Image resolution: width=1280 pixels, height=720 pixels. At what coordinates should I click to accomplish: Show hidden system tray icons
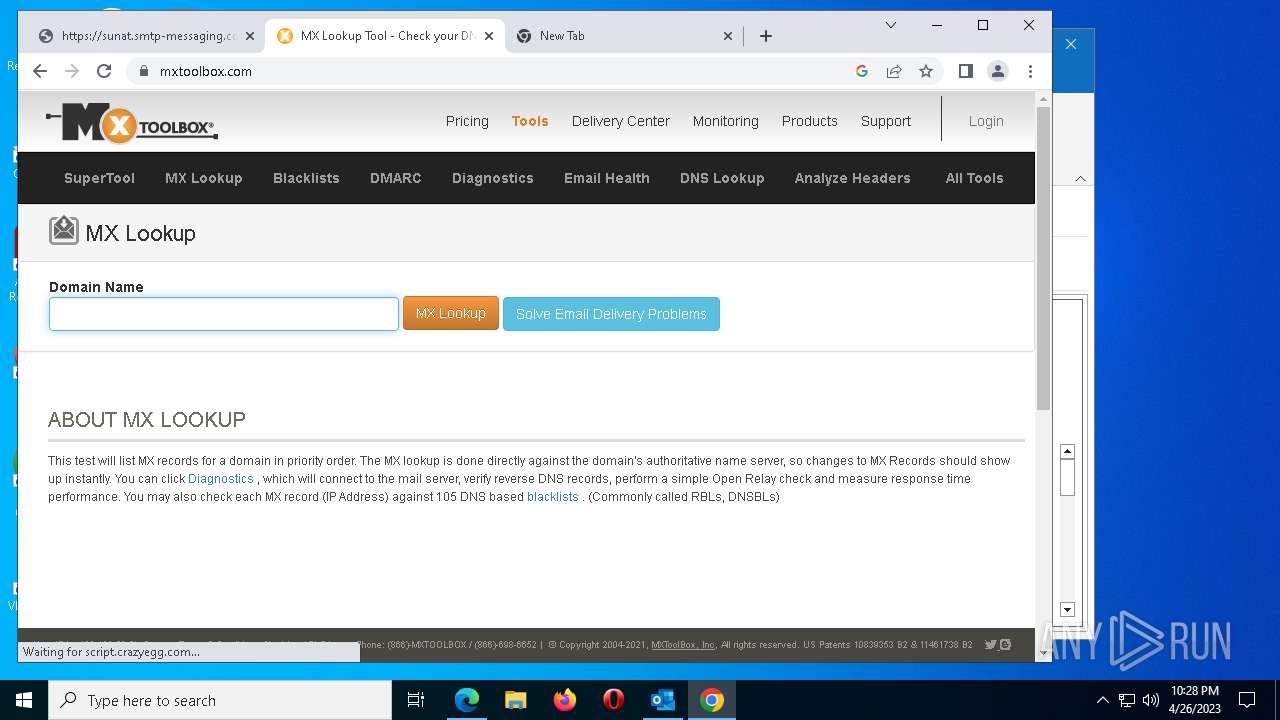coord(1102,700)
